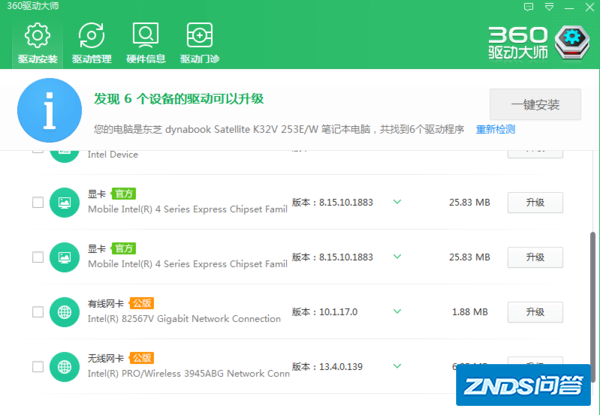Click the 版本:10.1.17.0 text
Viewport: 600px width, 415px height.
[x=325, y=312]
